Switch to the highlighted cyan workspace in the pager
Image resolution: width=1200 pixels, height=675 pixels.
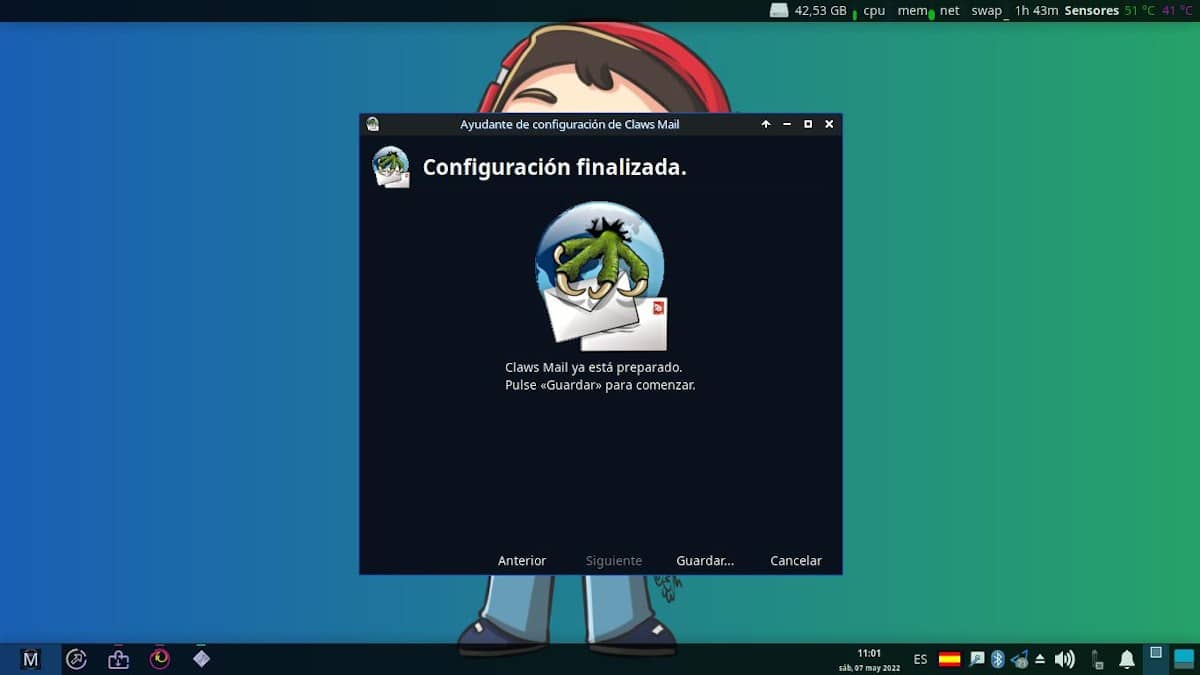[x=1183, y=658]
